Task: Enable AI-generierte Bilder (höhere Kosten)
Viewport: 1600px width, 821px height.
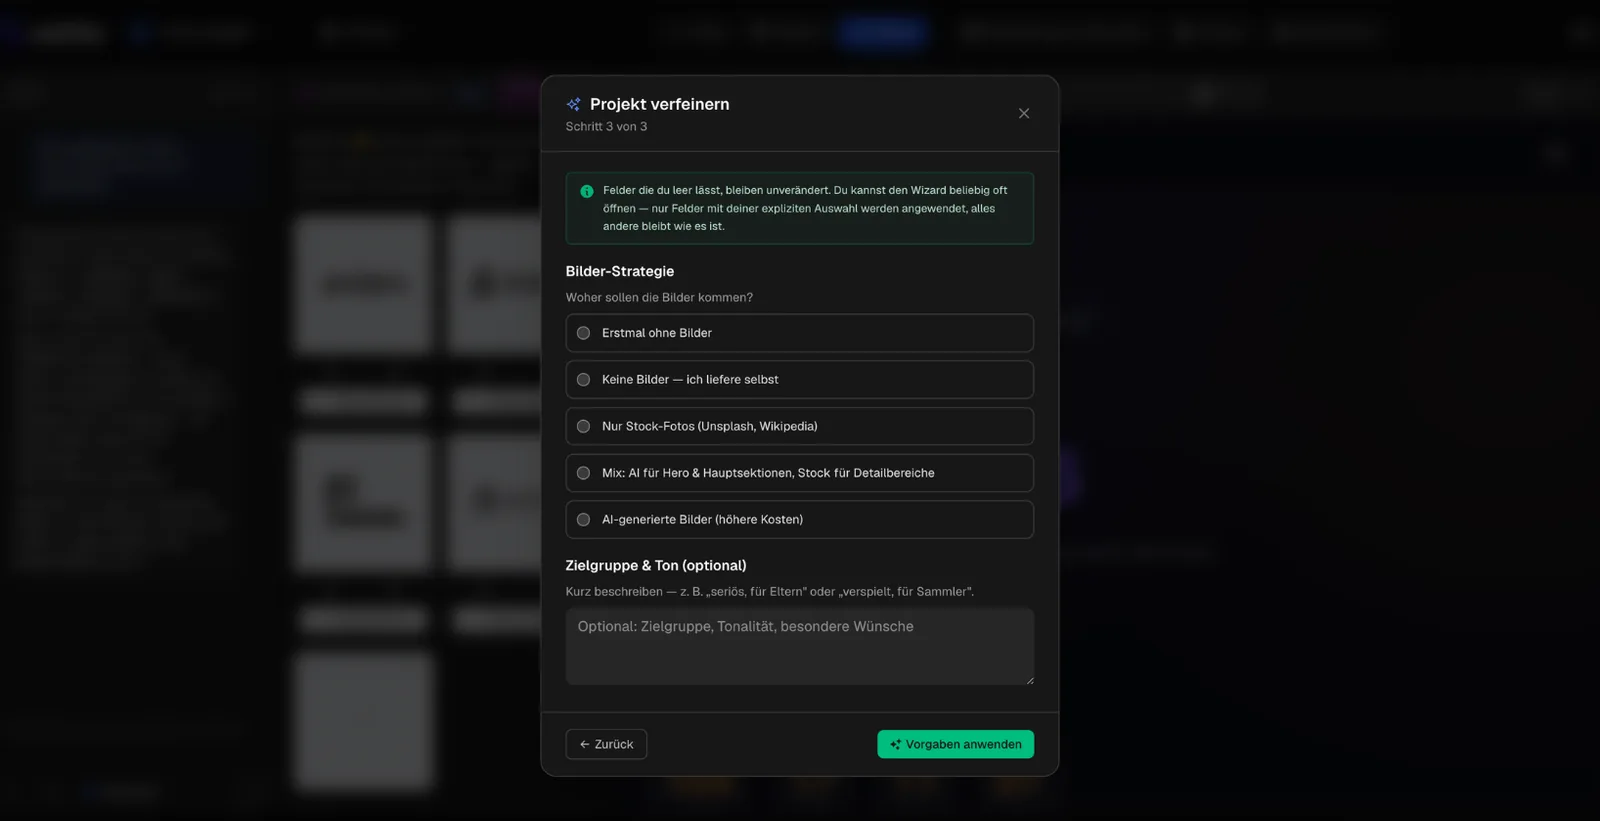Action: pos(799,519)
